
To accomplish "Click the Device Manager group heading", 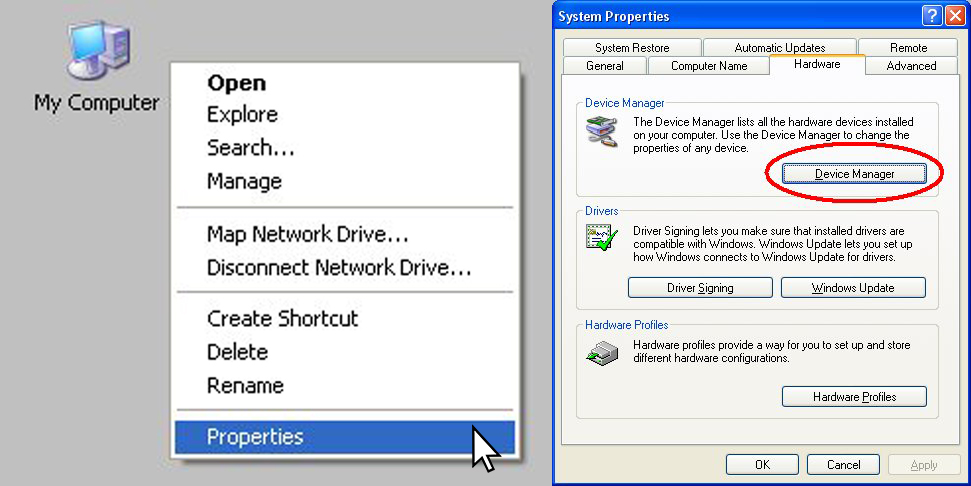I will point(624,103).
